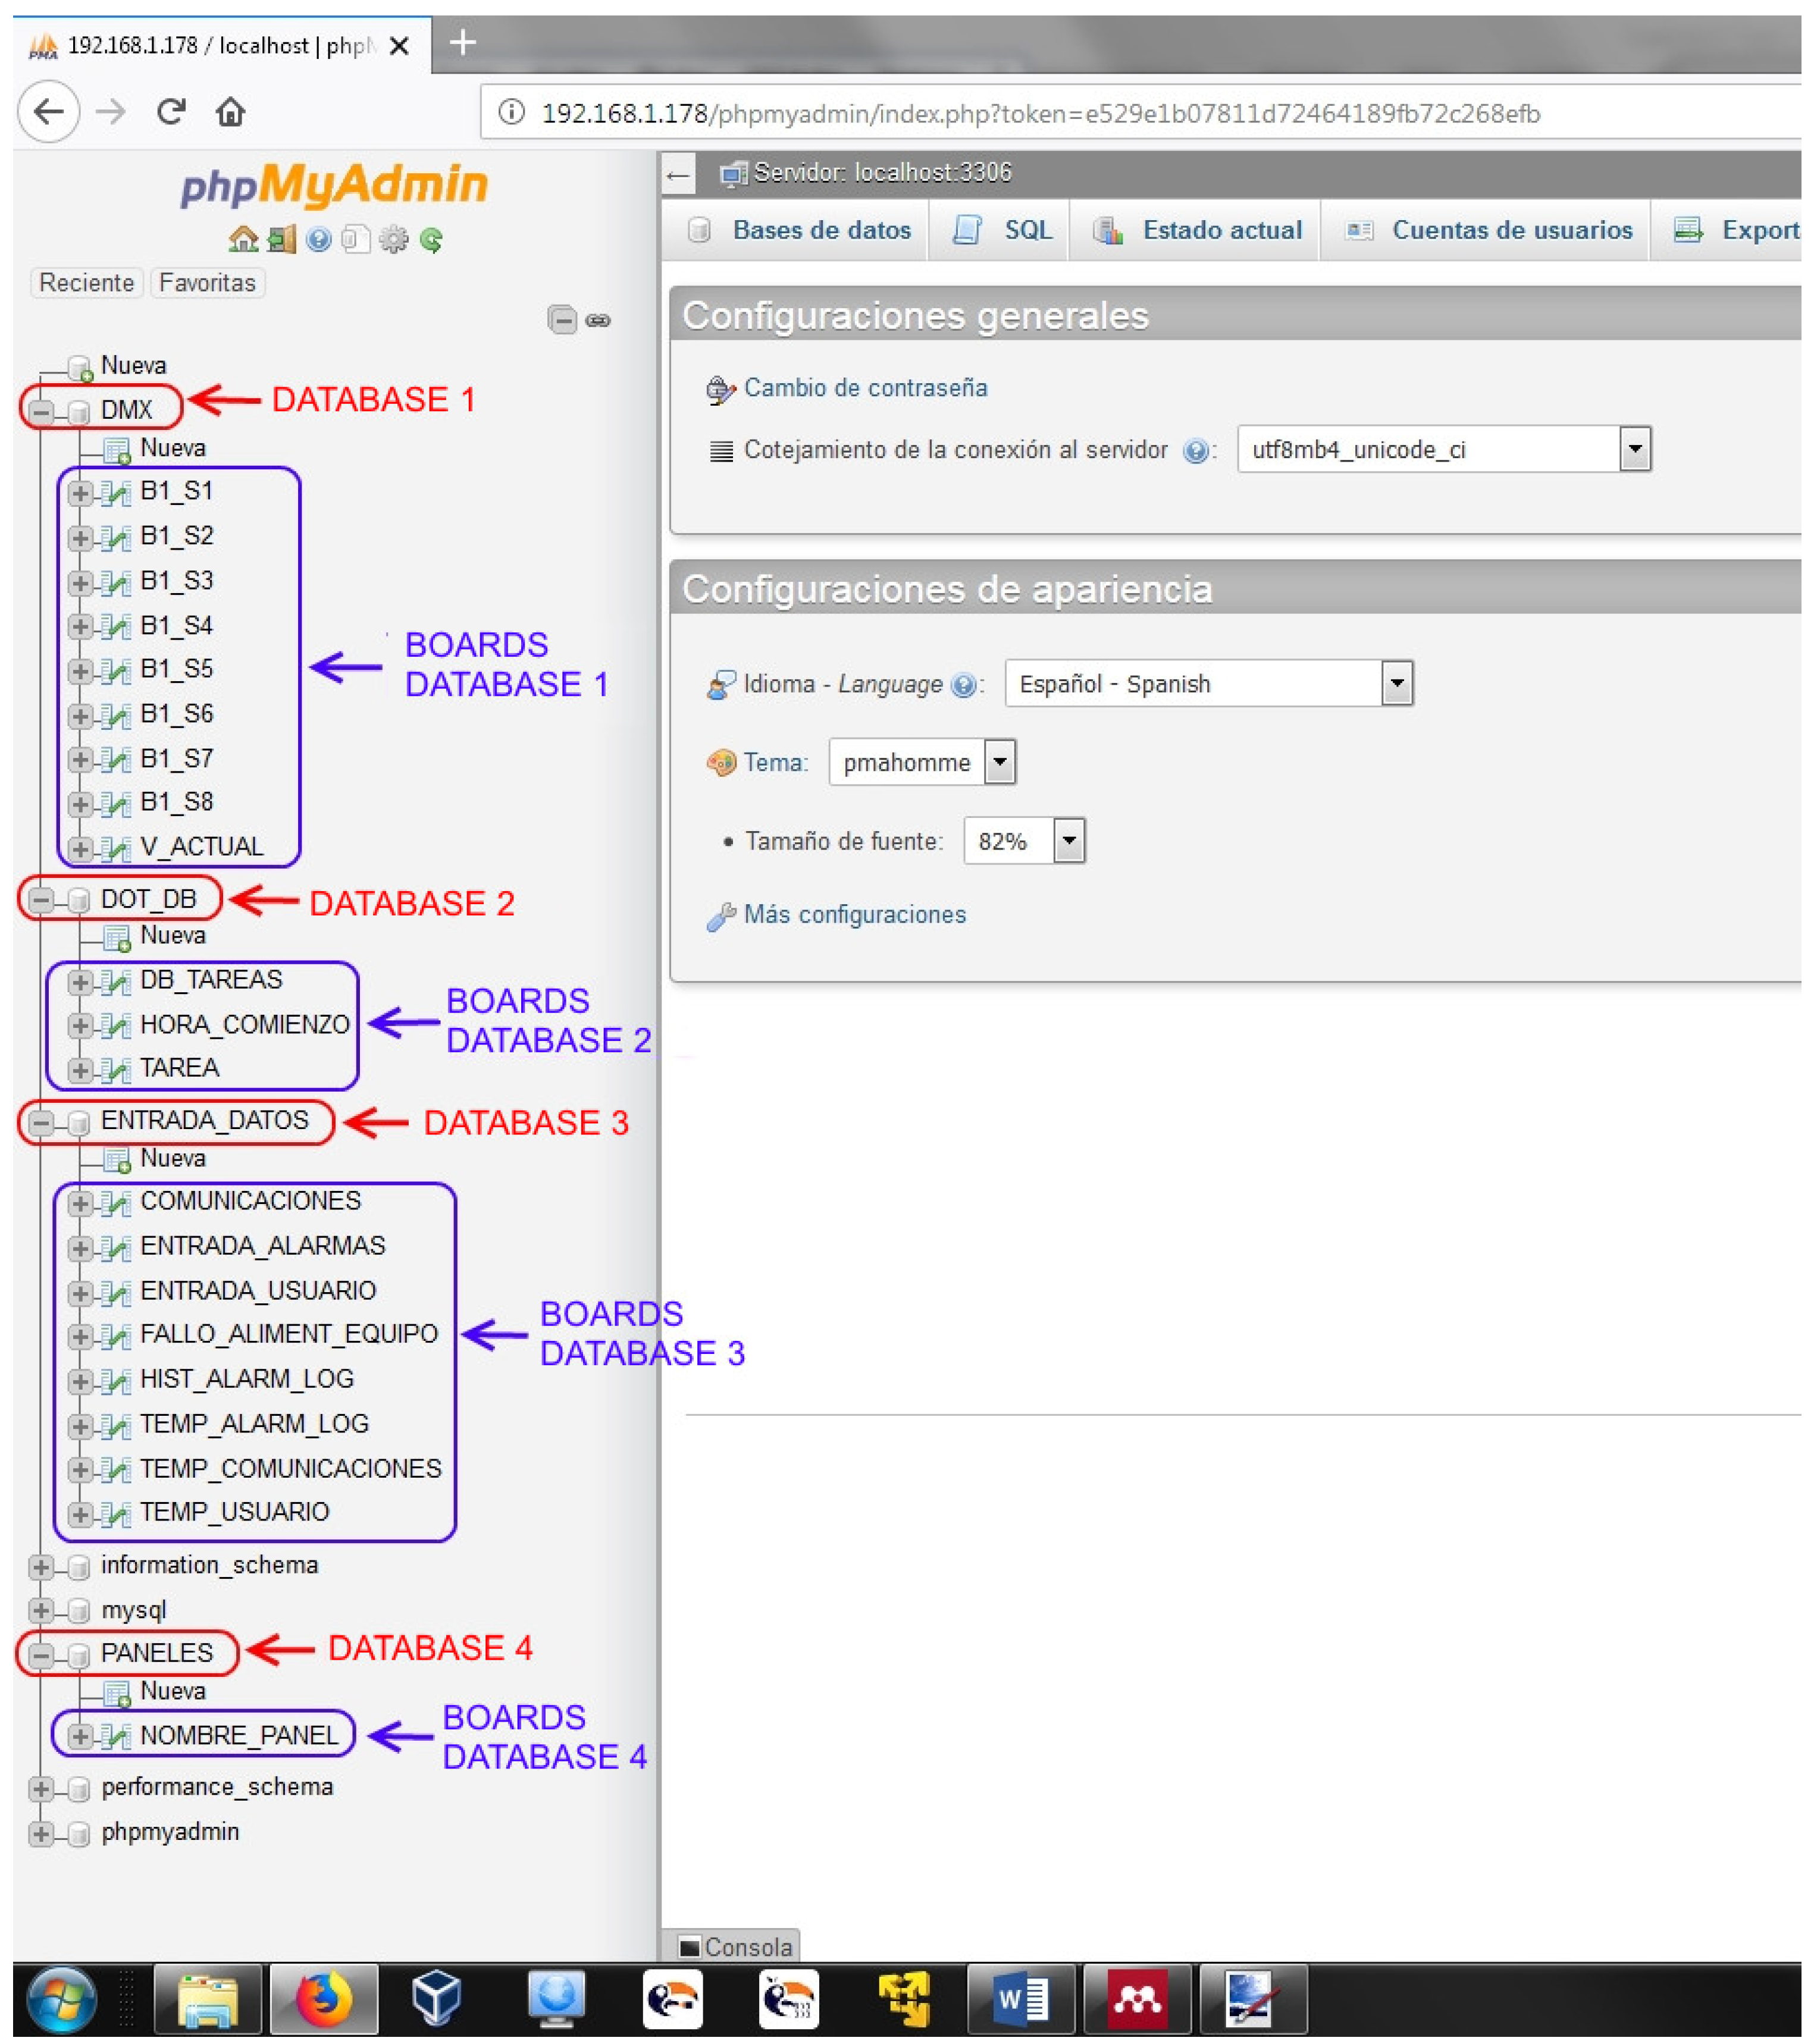The height and width of the screenshot is (2044, 1814).
Task: Click the Cambio de contraseña link
Action: coord(865,388)
